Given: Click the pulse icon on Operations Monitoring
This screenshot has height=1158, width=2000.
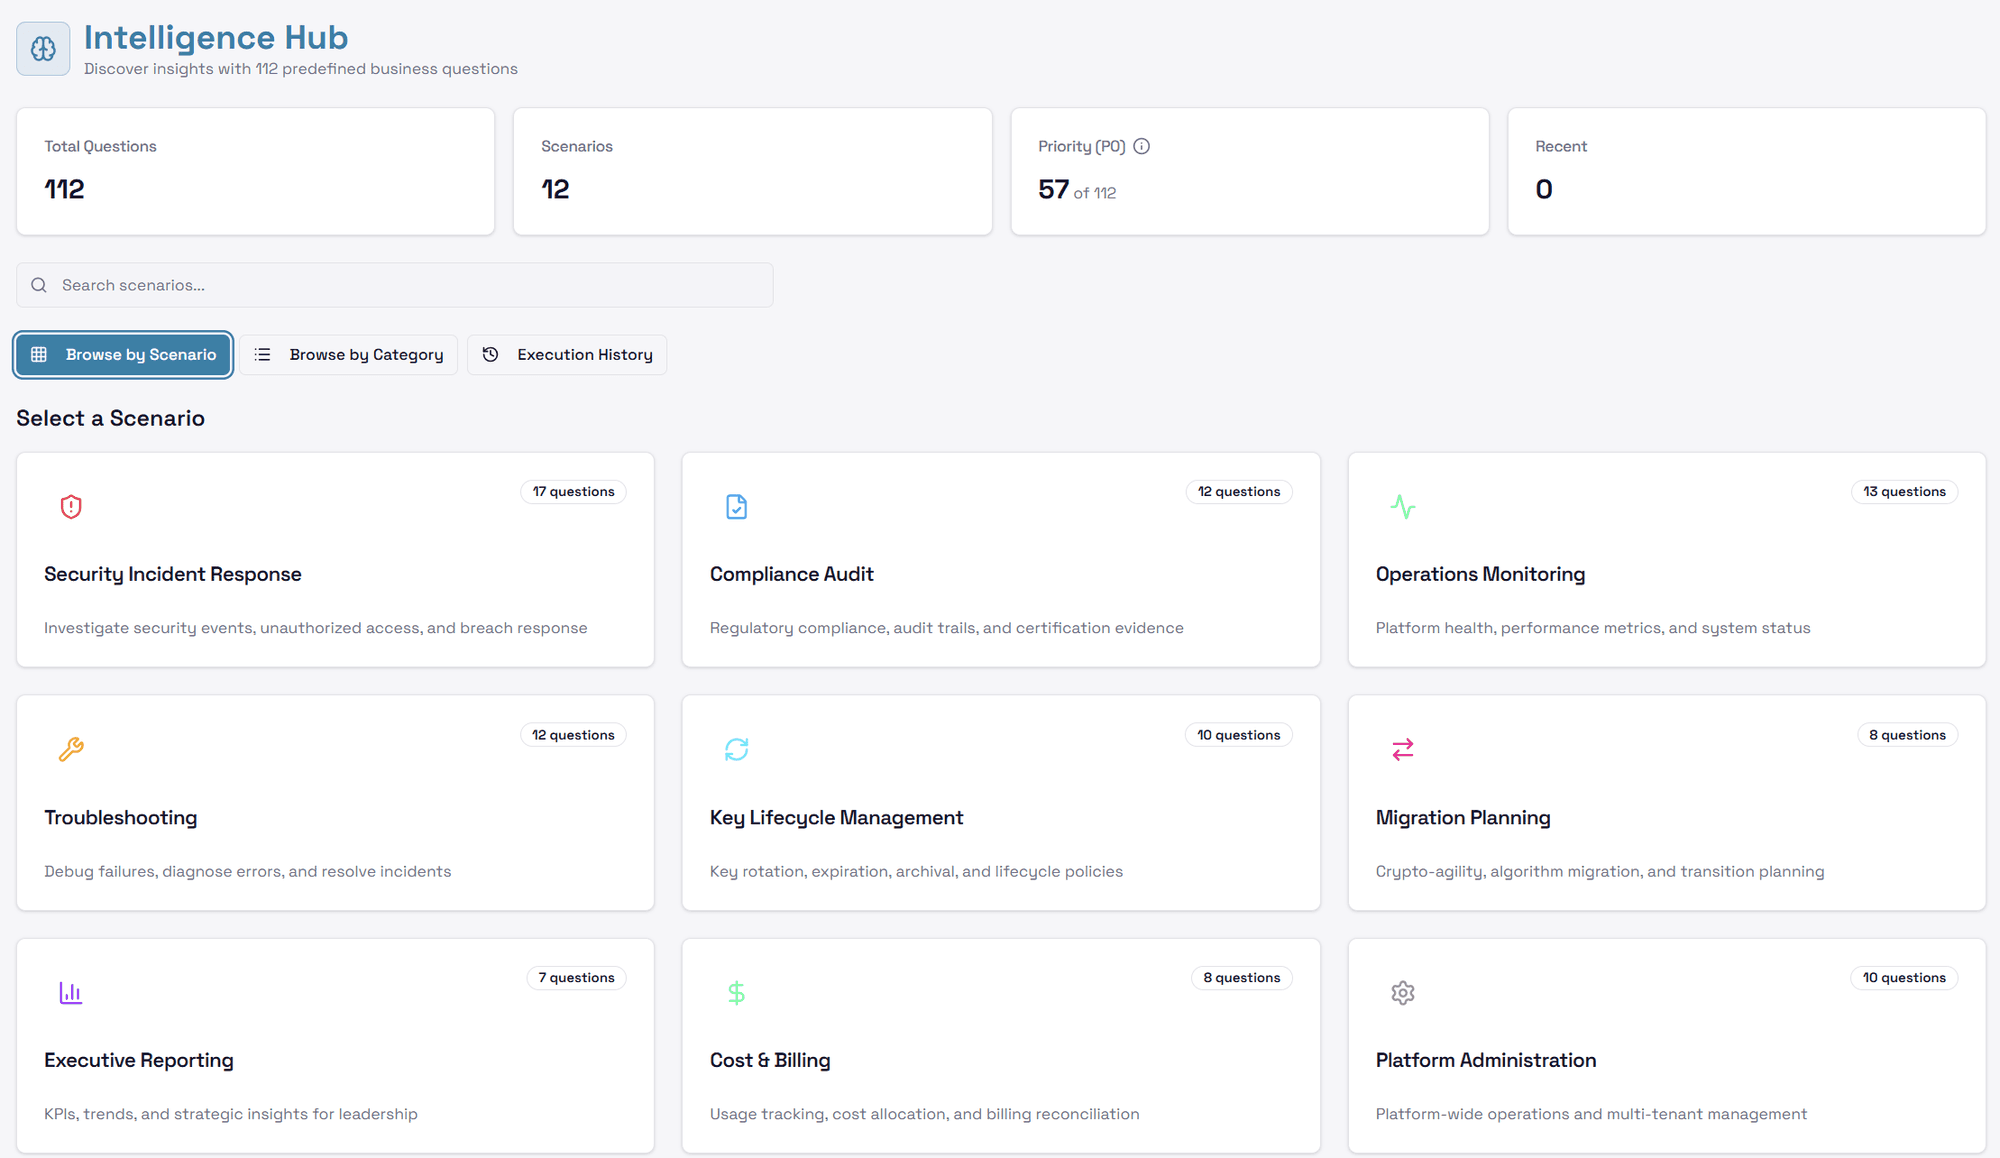Looking at the screenshot, I should tap(1403, 507).
